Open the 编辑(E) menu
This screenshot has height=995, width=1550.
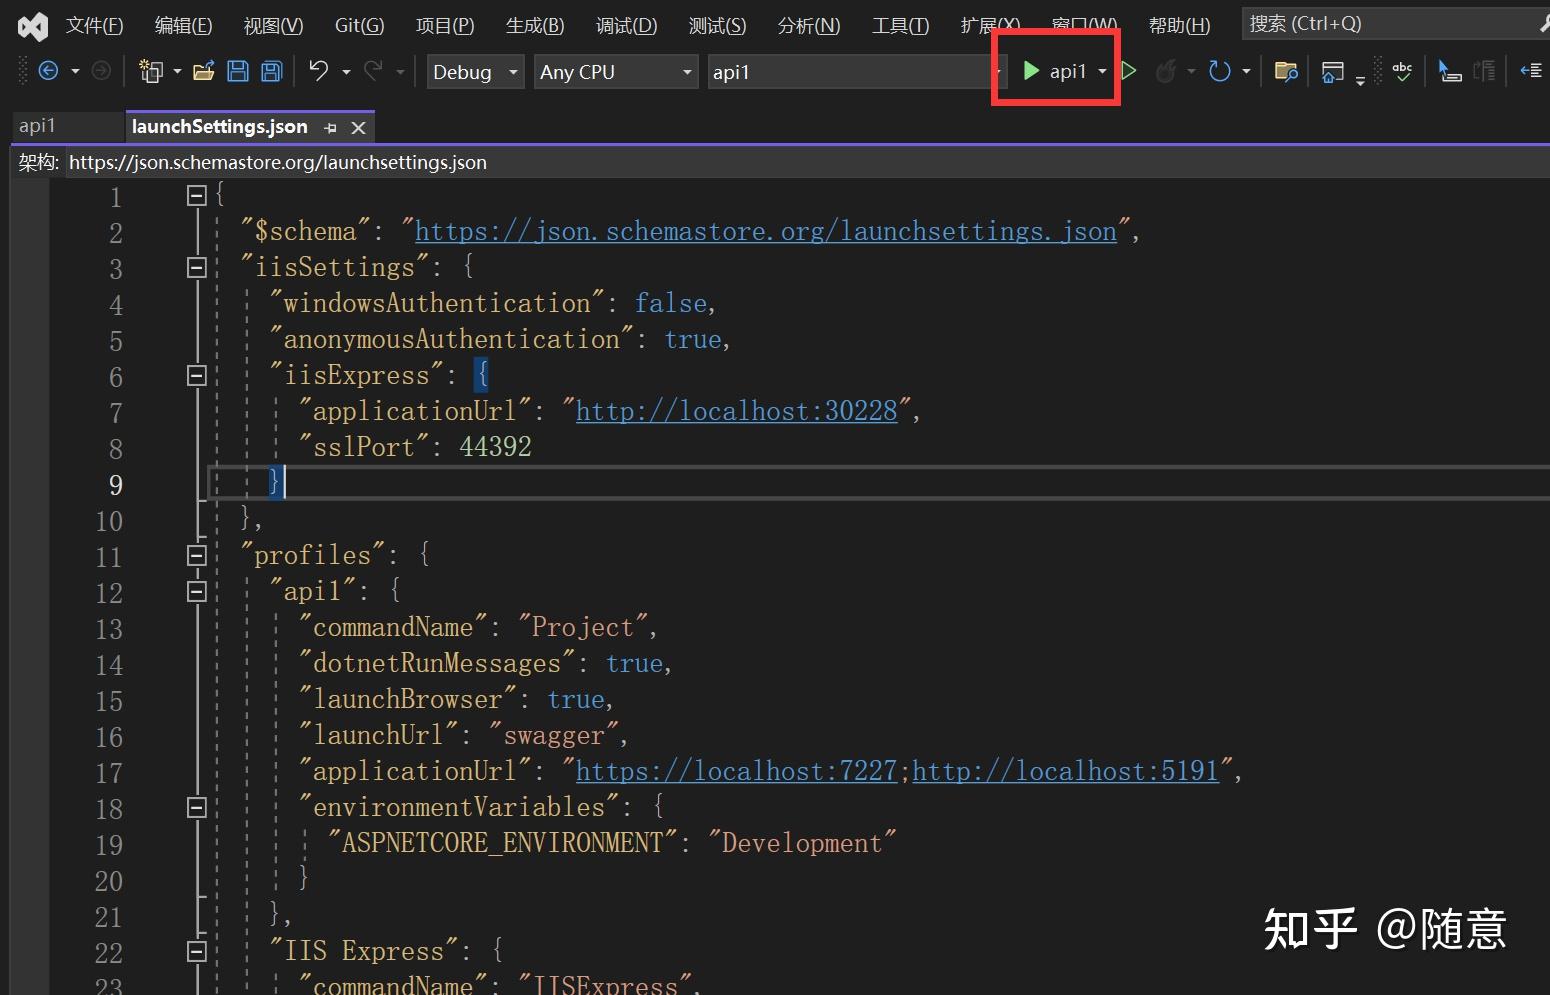[183, 26]
